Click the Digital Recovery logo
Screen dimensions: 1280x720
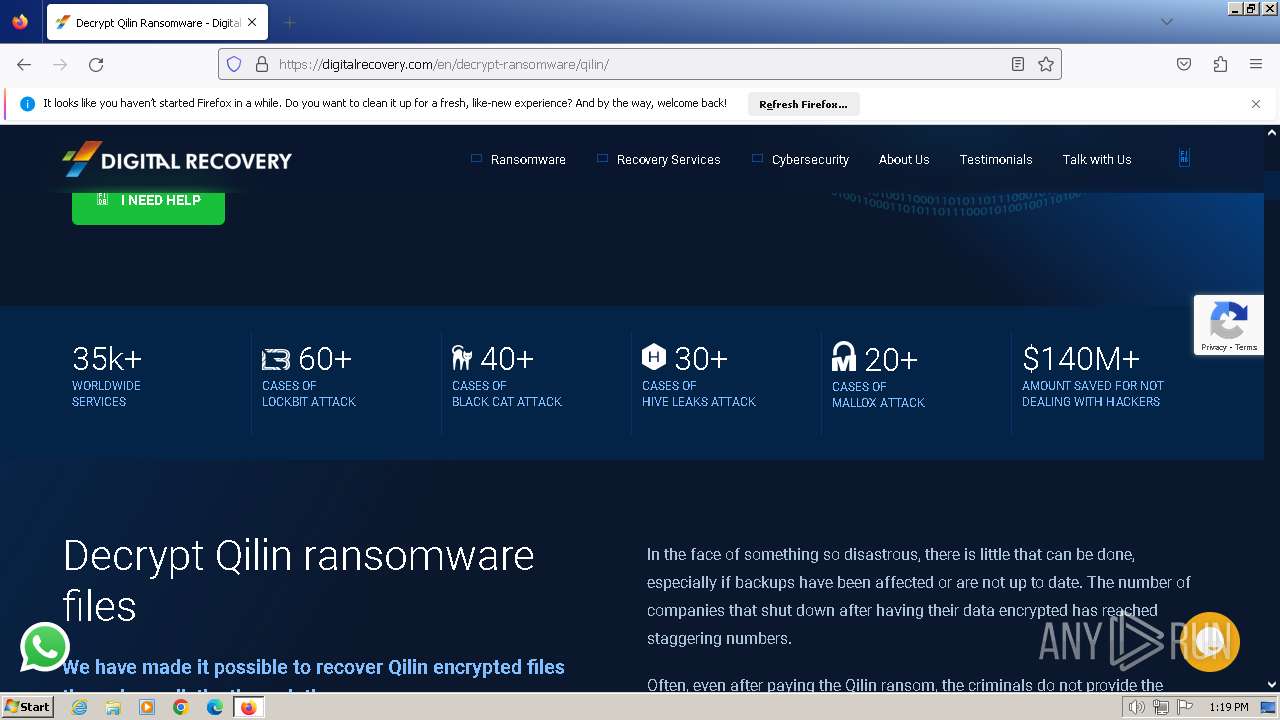177,160
